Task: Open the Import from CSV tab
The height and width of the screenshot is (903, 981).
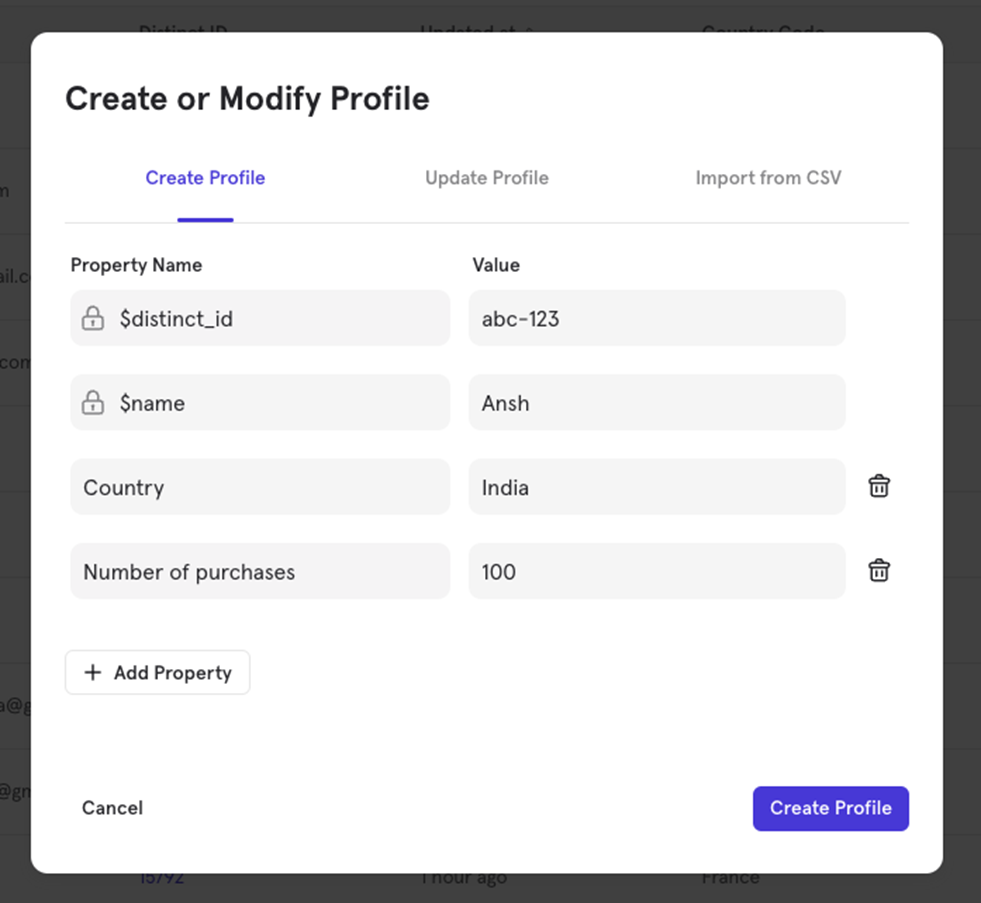Action: click(768, 178)
